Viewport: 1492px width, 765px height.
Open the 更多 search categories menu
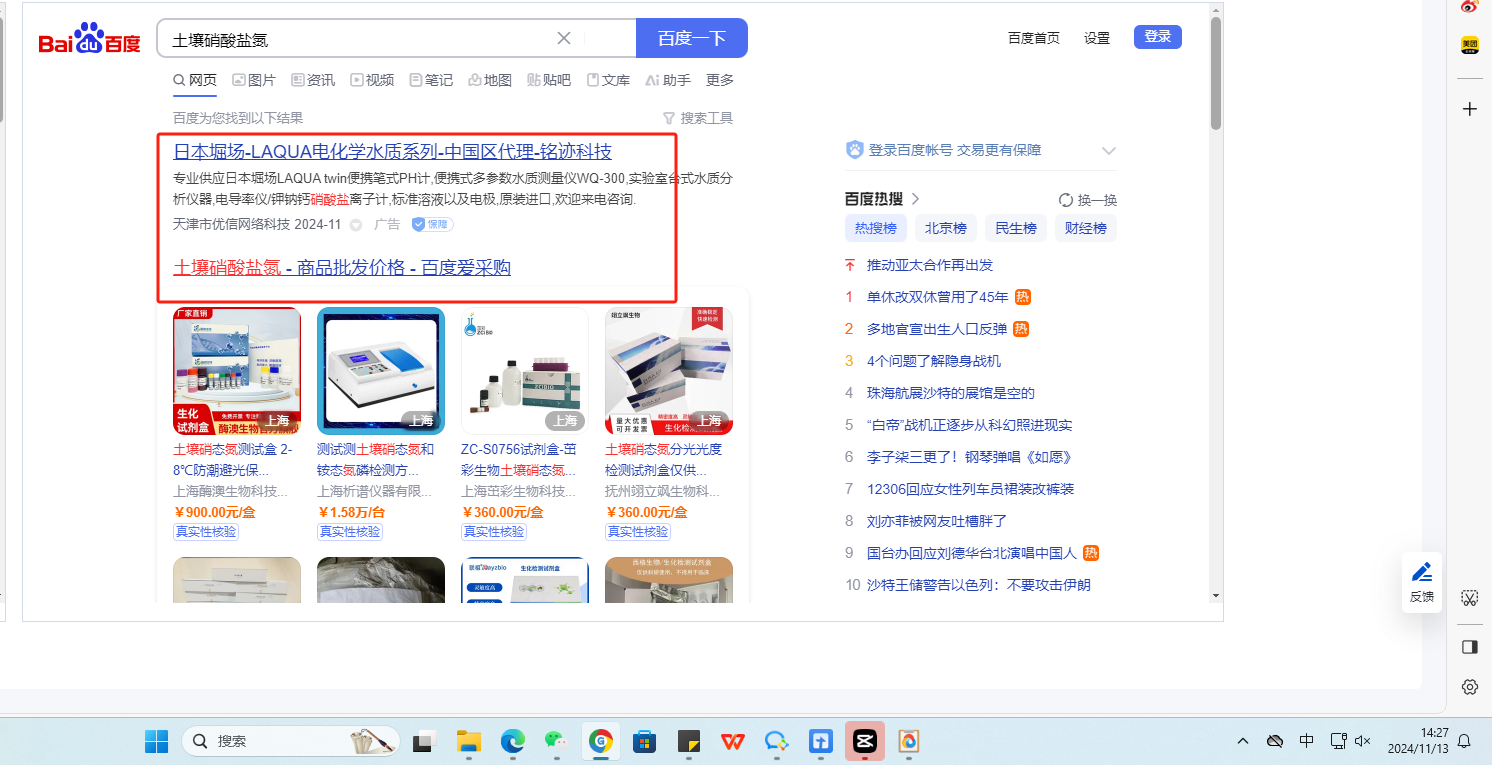[720, 80]
